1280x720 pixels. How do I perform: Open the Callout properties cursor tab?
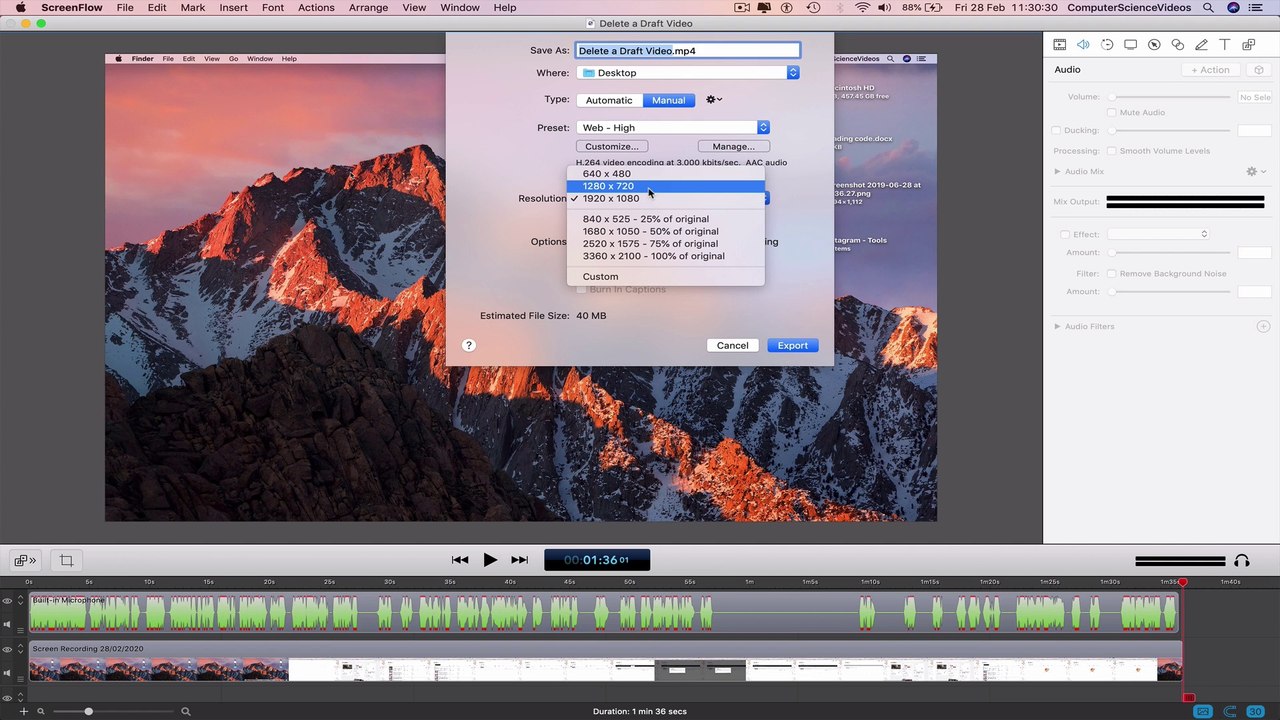tap(1154, 45)
